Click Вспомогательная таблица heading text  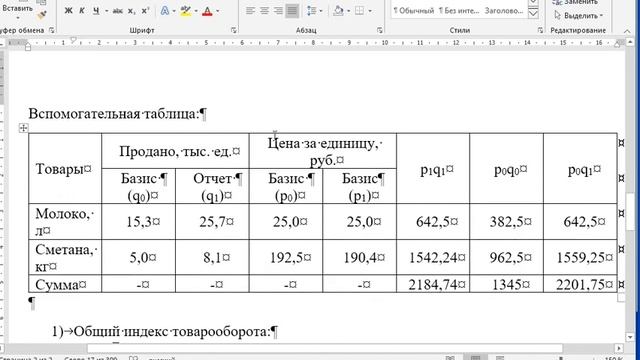[113, 113]
